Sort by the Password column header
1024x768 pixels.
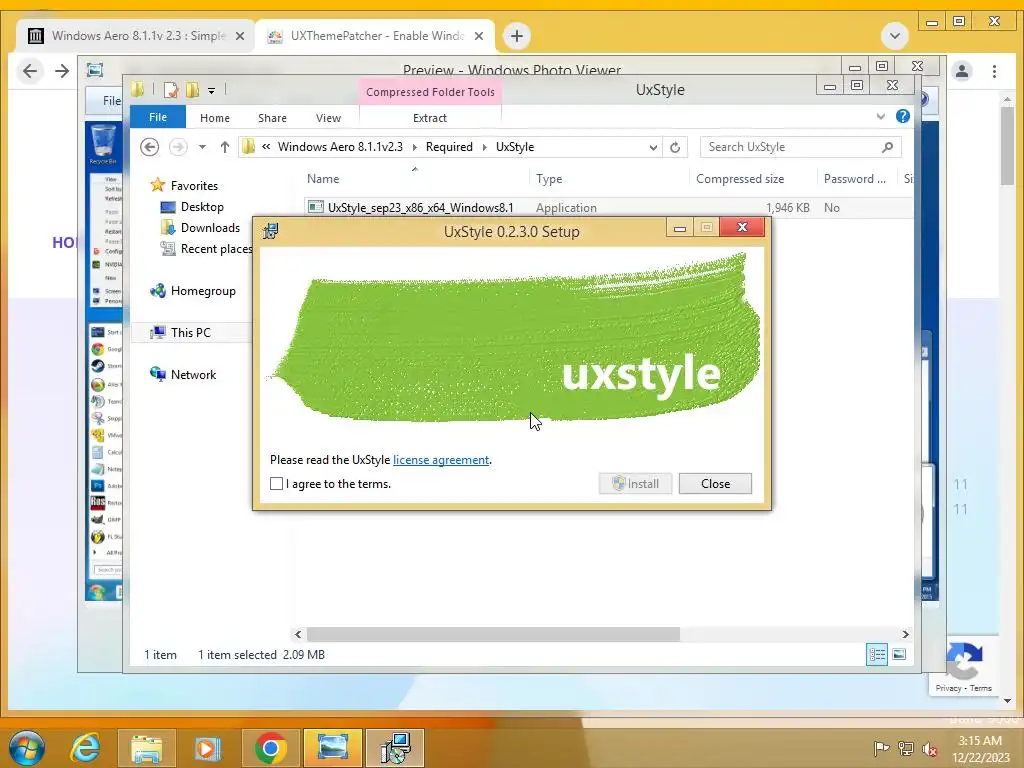[x=857, y=179]
